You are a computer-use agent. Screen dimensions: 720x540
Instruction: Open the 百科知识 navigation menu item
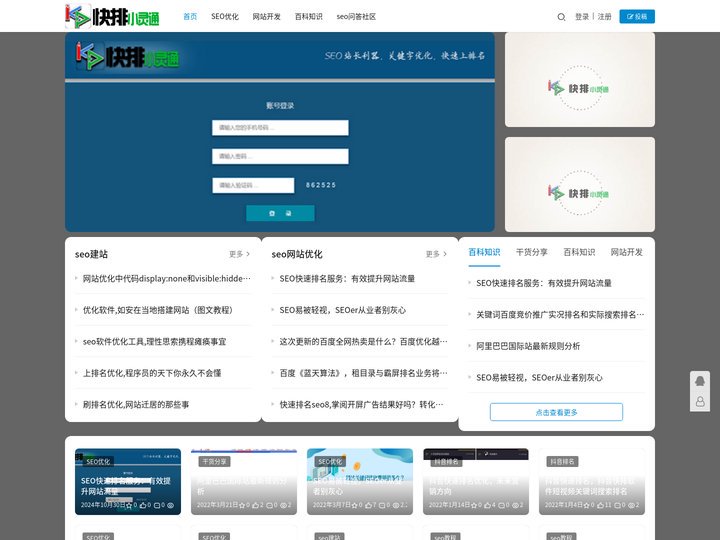pos(309,17)
